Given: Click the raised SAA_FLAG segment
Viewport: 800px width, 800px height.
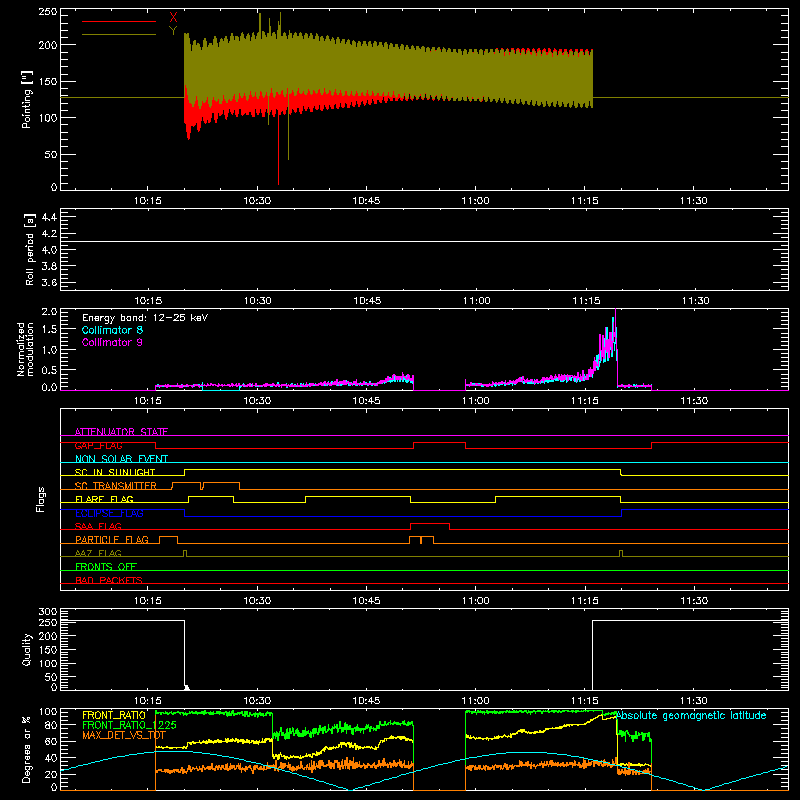Looking at the screenshot, I should (x=430, y=524).
